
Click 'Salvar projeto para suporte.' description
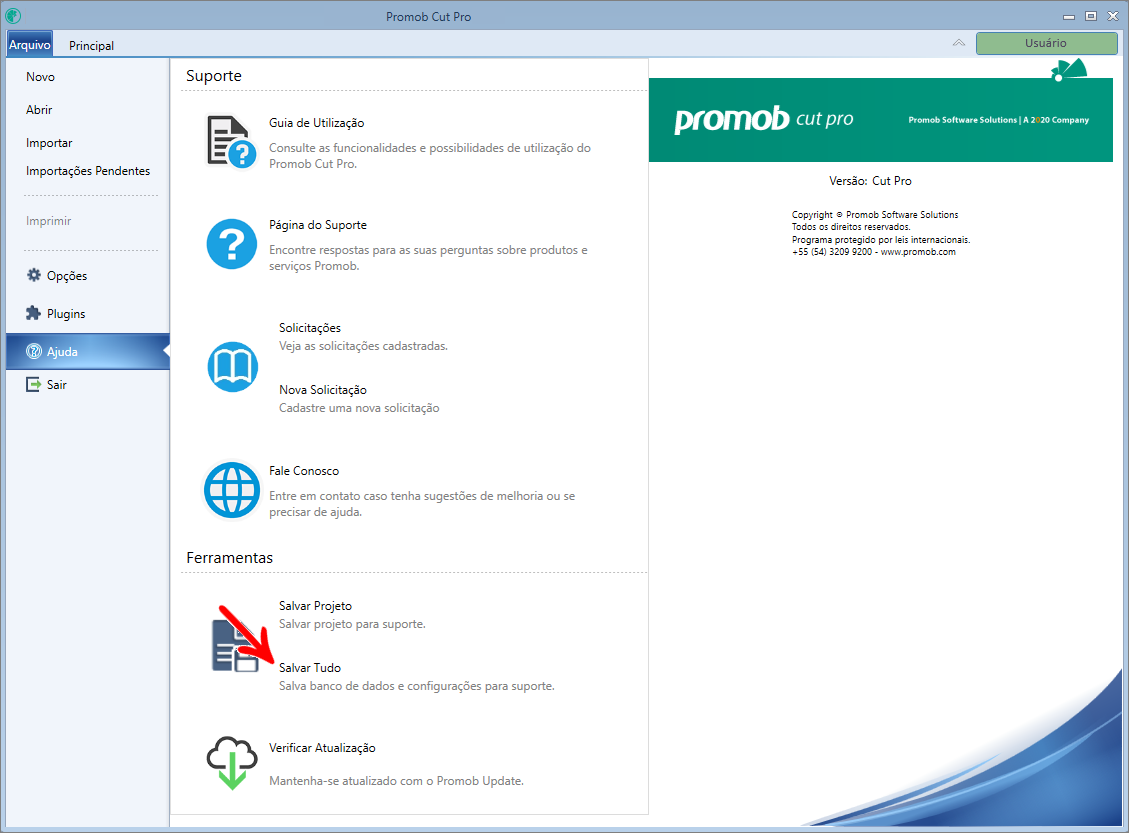[x=352, y=624]
